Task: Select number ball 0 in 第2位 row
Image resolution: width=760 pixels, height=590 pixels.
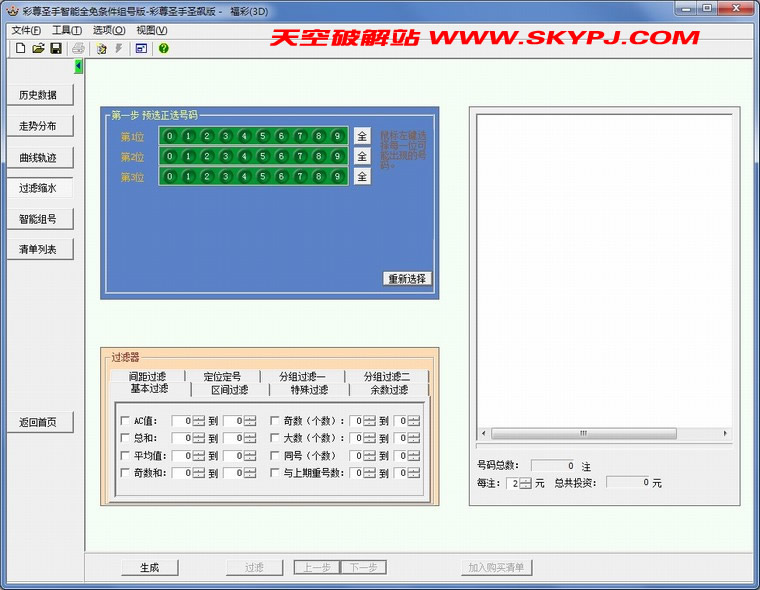Action: 170,156
